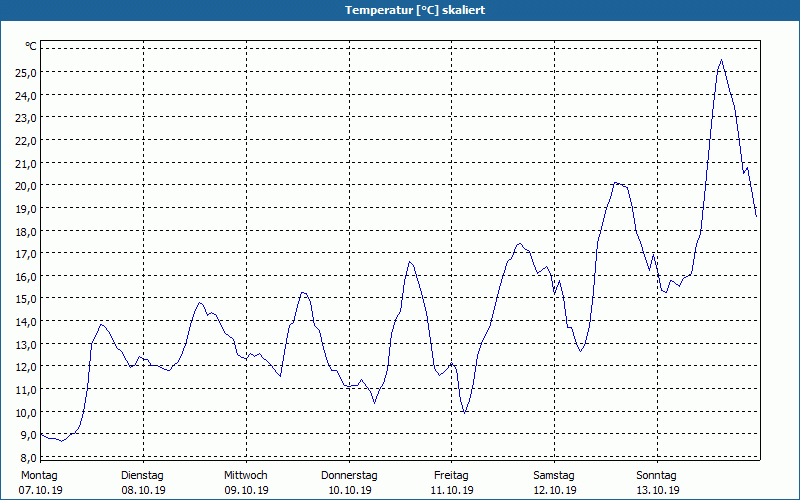The image size is (800, 500).
Task: Select the 'Mittwoch' day label
Action: [245, 476]
